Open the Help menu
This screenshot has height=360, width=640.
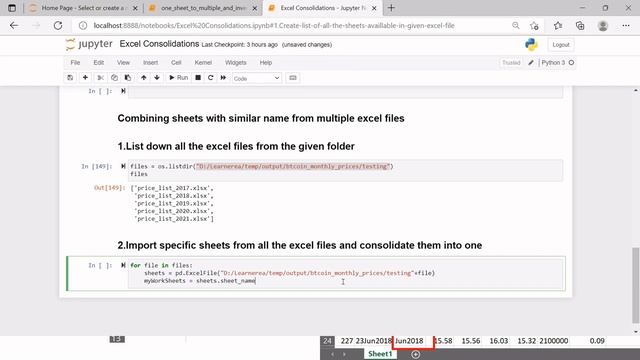[266, 62]
